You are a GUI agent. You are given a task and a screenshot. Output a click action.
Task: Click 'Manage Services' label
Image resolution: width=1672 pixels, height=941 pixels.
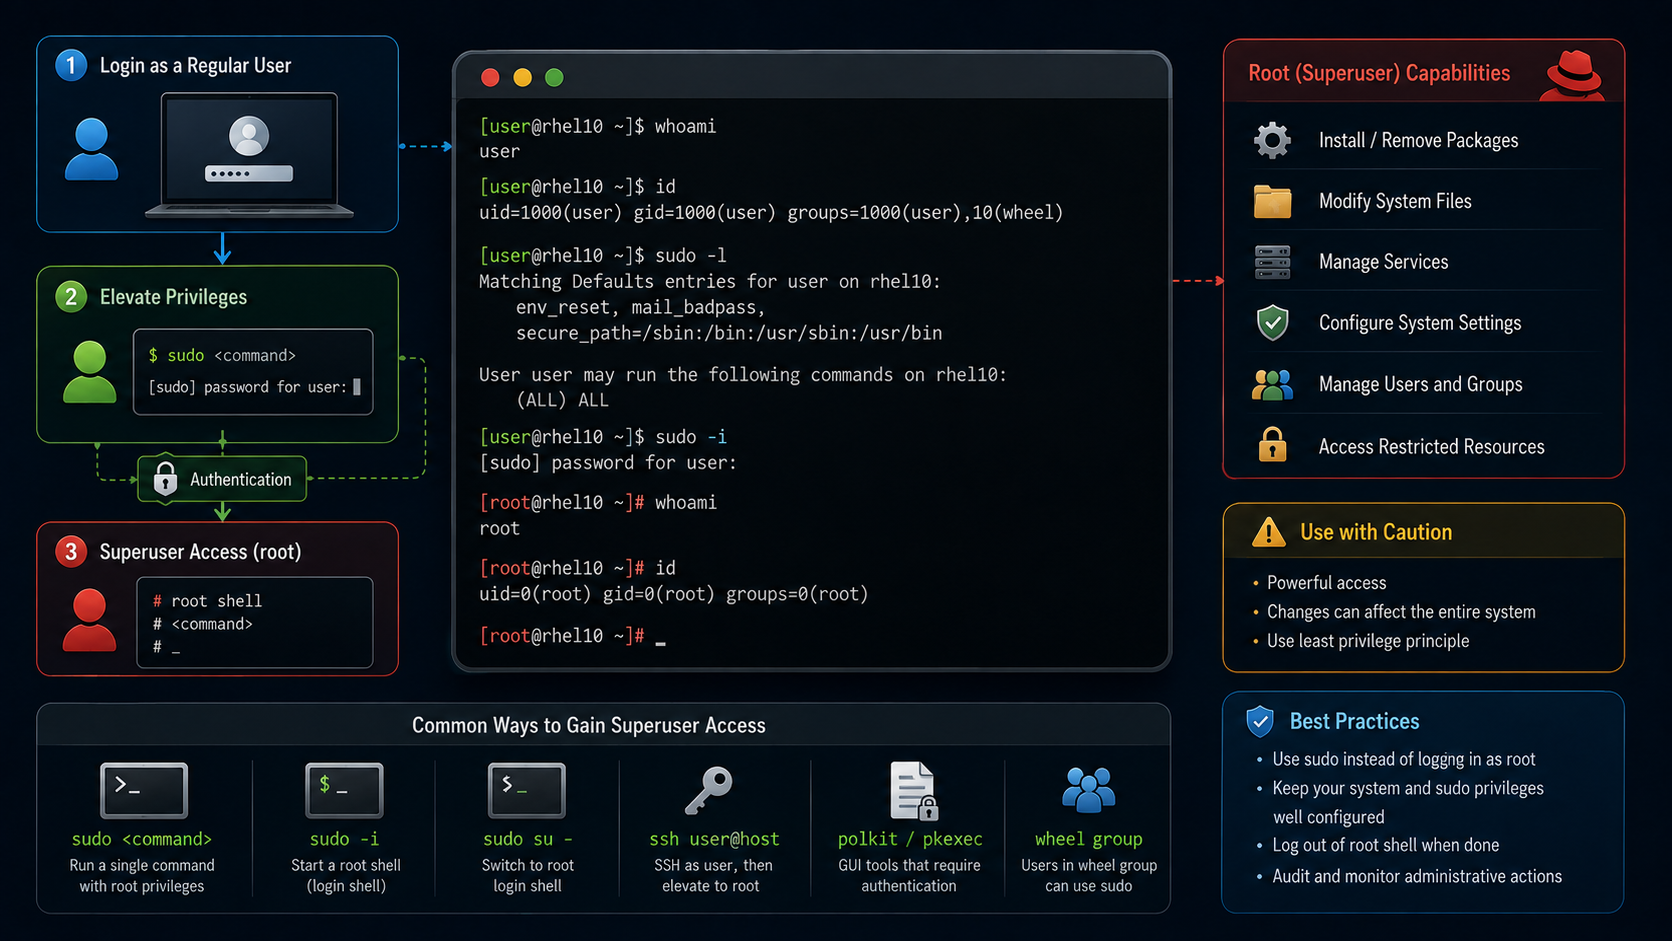click(x=1383, y=262)
